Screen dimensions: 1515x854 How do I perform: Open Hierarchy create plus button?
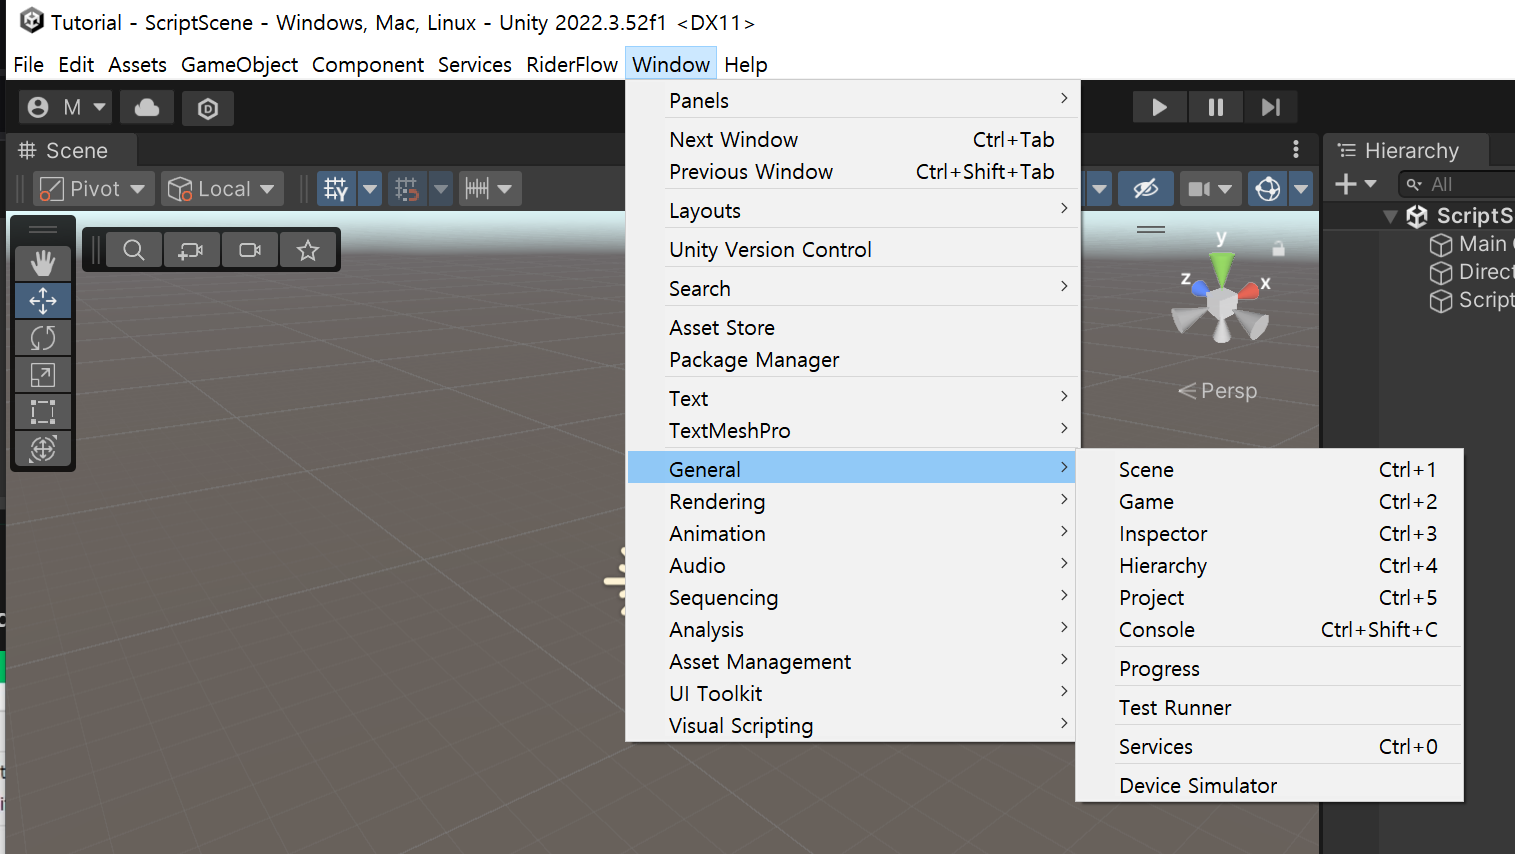[1356, 184]
